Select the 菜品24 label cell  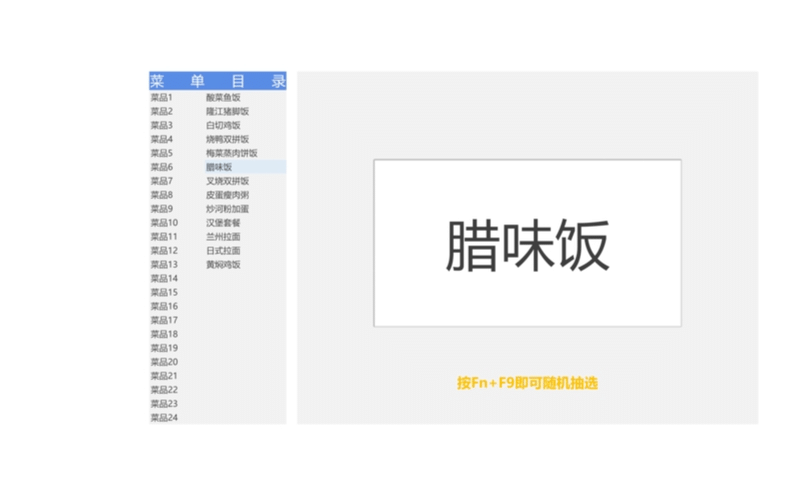164,417
